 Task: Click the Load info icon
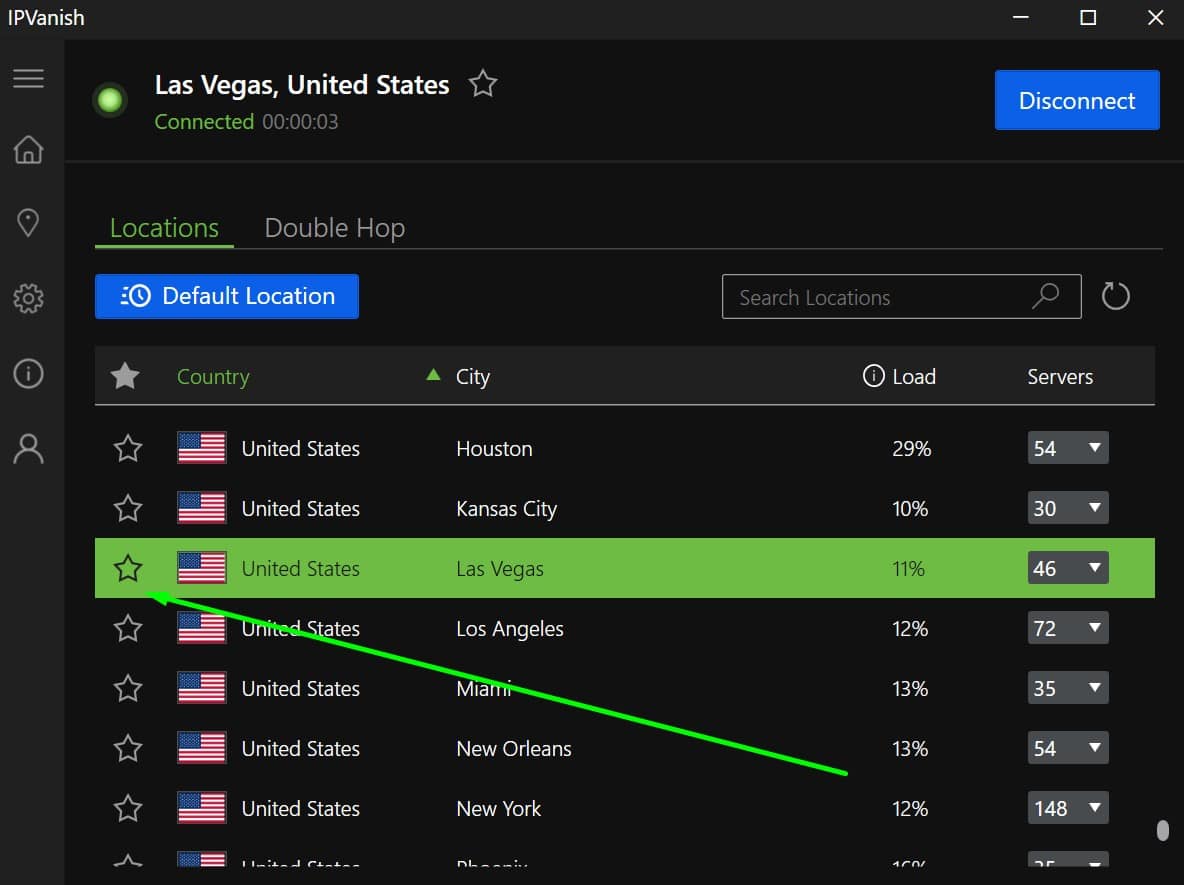coord(873,375)
